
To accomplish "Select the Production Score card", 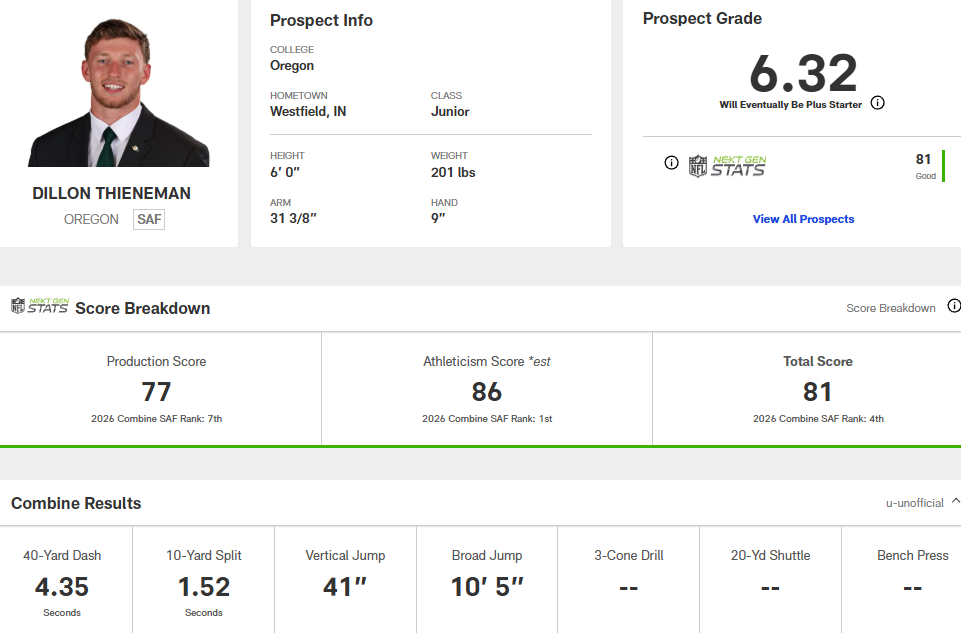I will (x=157, y=389).
